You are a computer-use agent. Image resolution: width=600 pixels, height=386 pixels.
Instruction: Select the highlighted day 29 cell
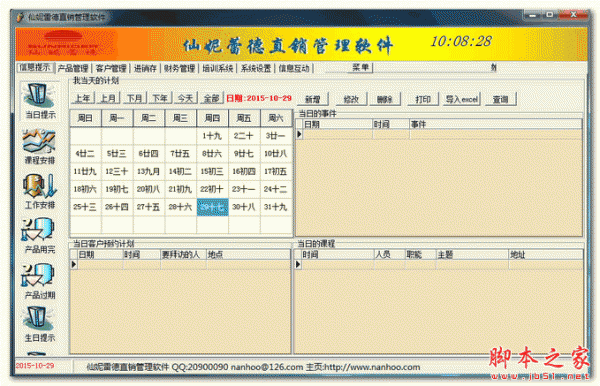(x=212, y=207)
